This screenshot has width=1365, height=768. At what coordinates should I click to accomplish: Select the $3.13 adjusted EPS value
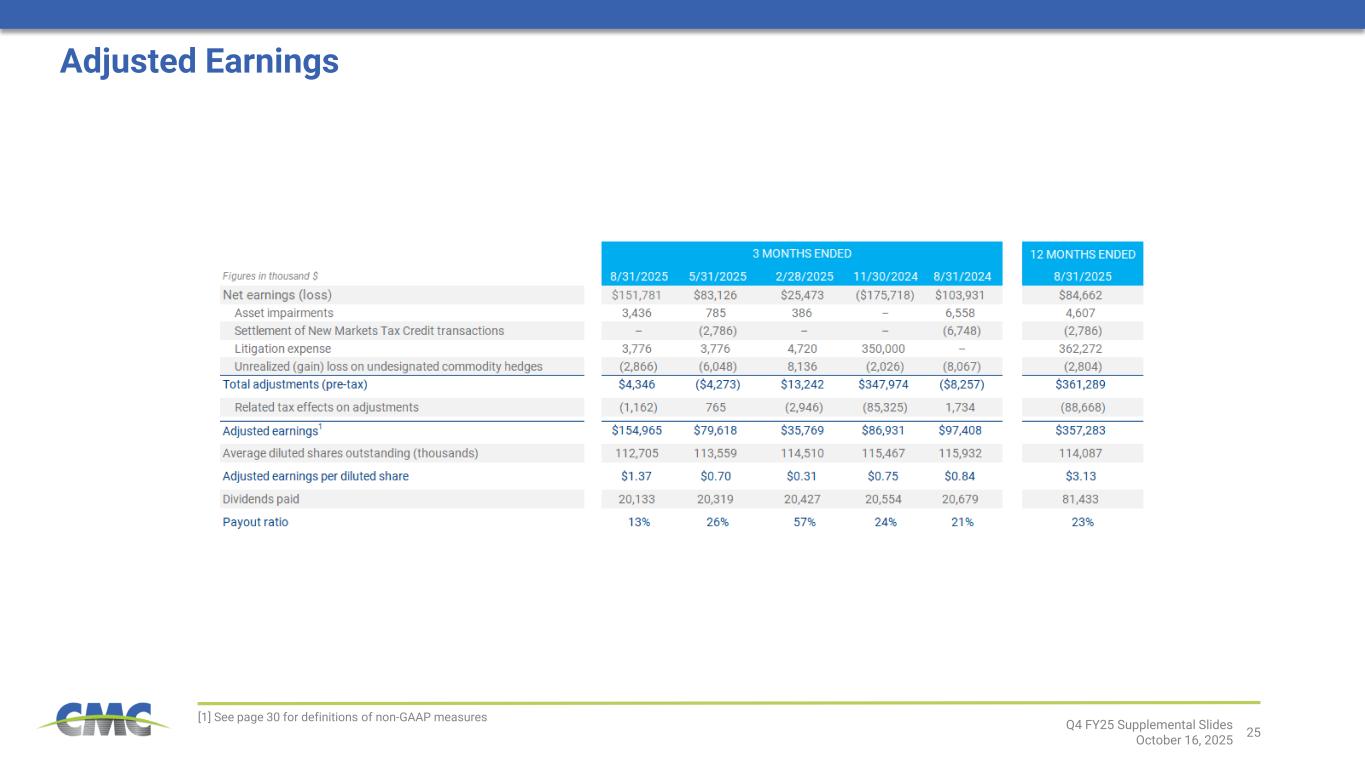click(x=1081, y=476)
